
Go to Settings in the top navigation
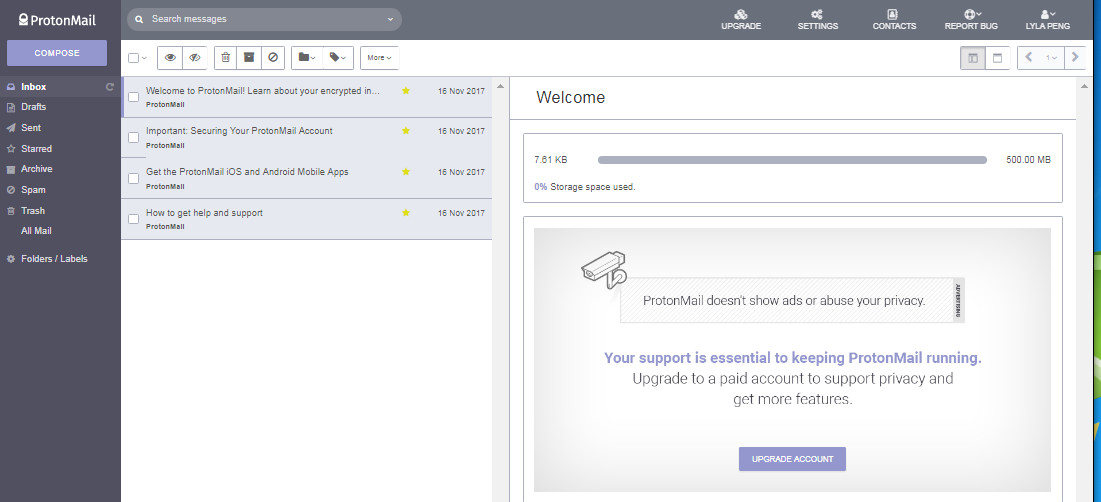[x=817, y=19]
